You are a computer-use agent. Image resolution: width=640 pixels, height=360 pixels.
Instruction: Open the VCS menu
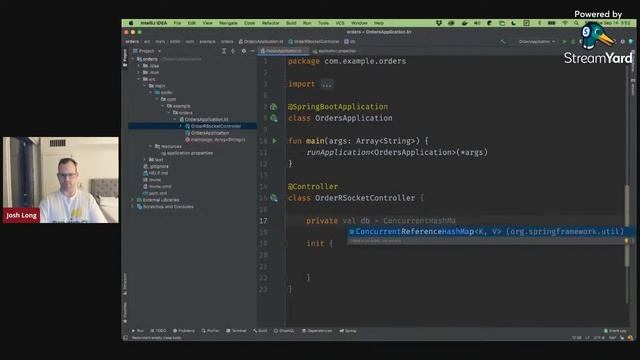pos(340,23)
